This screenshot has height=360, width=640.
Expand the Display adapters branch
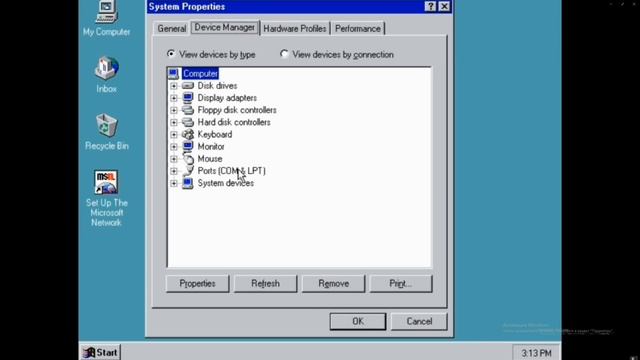pyautogui.click(x=174, y=98)
